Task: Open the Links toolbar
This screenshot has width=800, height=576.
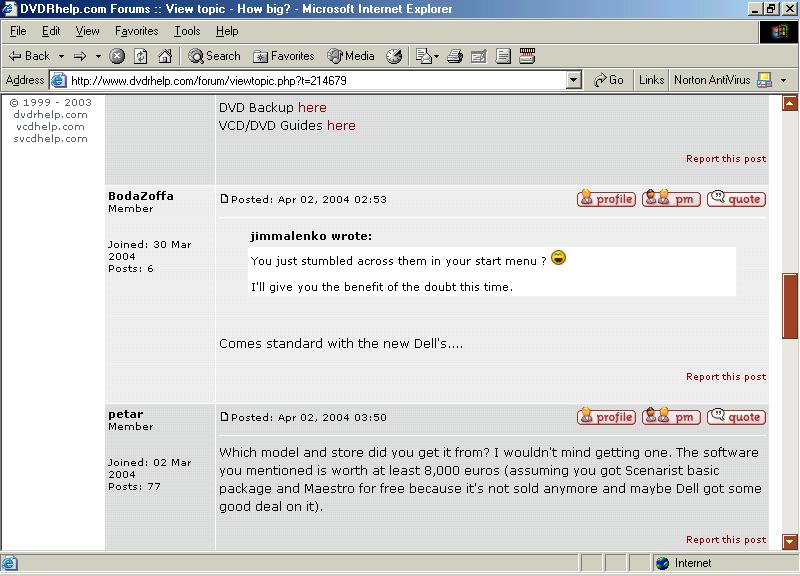Action: click(652, 80)
